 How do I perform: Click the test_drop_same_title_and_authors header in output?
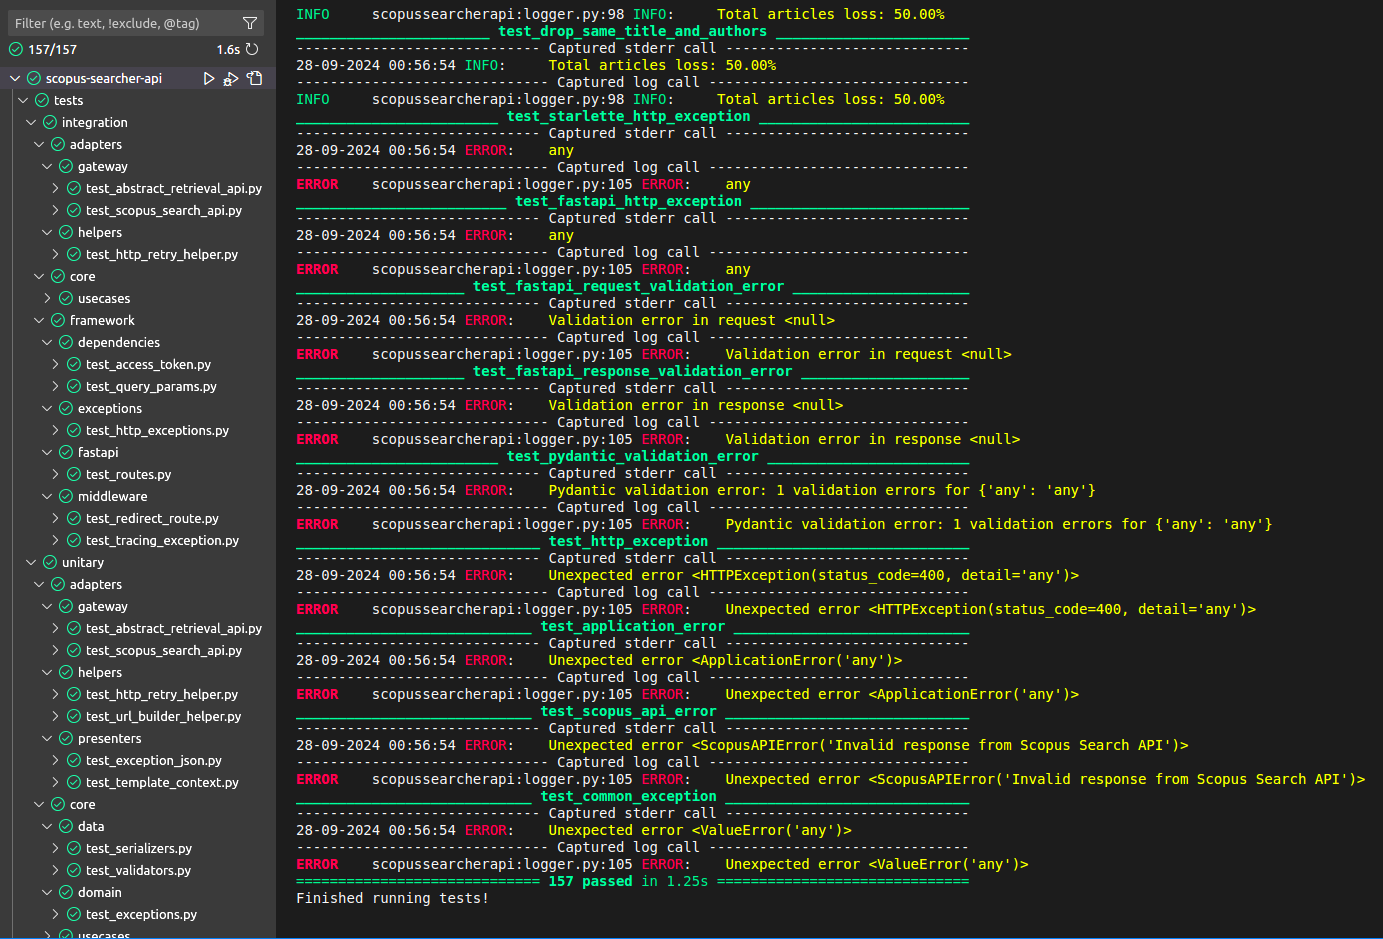633,31
